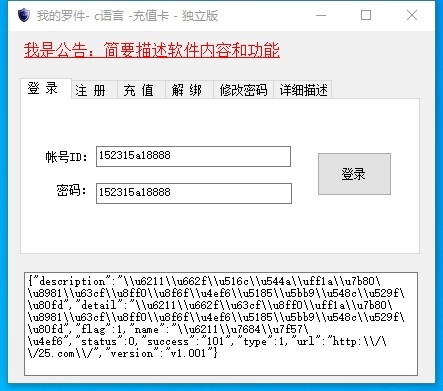Go to the 修改密码 tab
The width and height of the screenshot is (443, 391).
[243, 90]
